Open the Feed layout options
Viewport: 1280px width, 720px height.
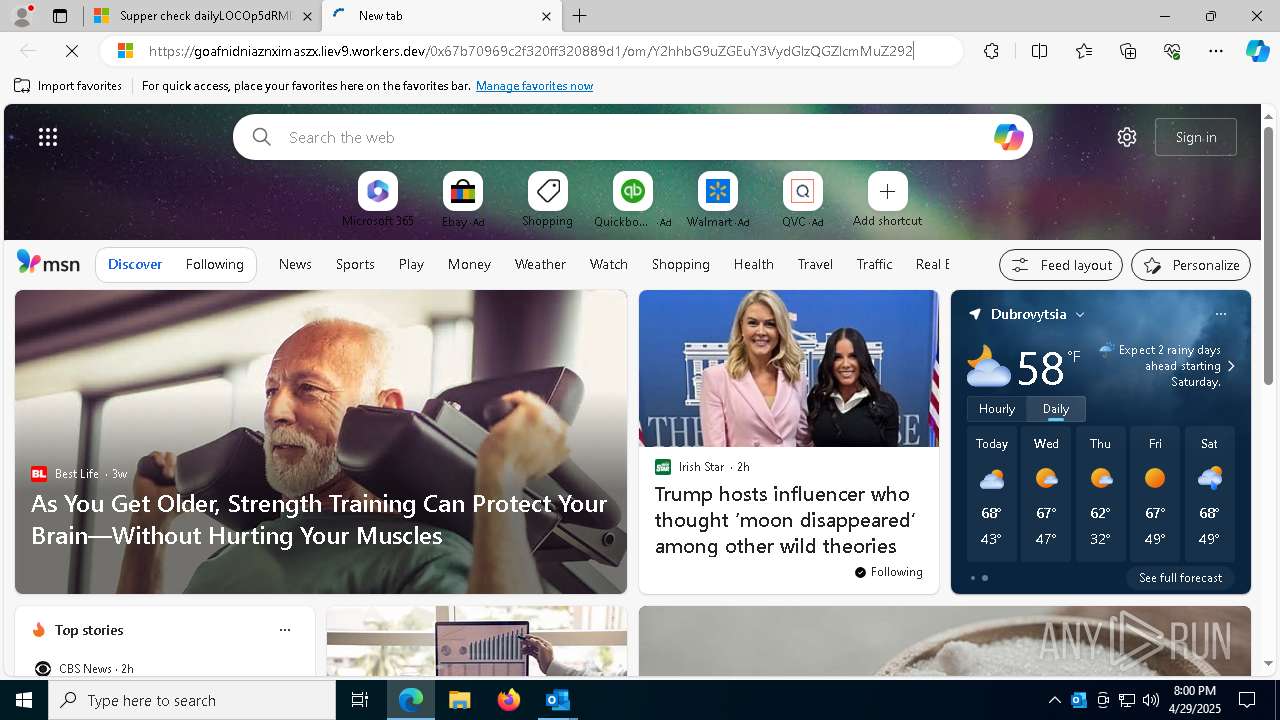tap(1061, 265)
